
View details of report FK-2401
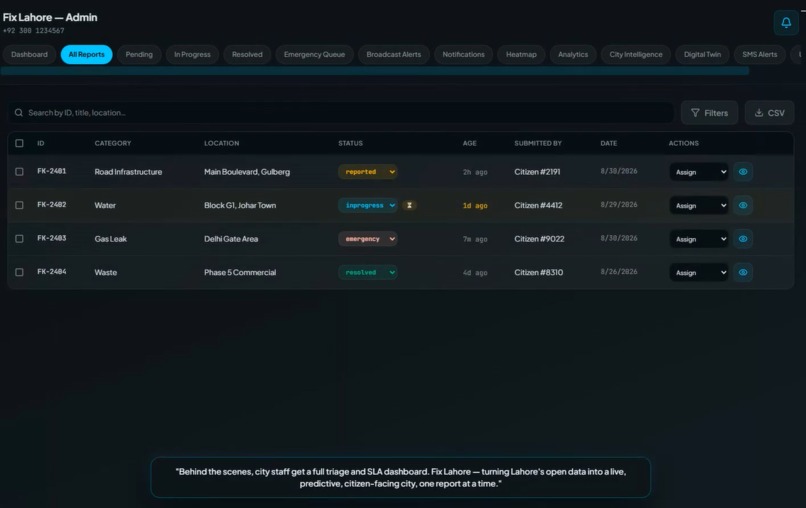(x=743, y=172)
